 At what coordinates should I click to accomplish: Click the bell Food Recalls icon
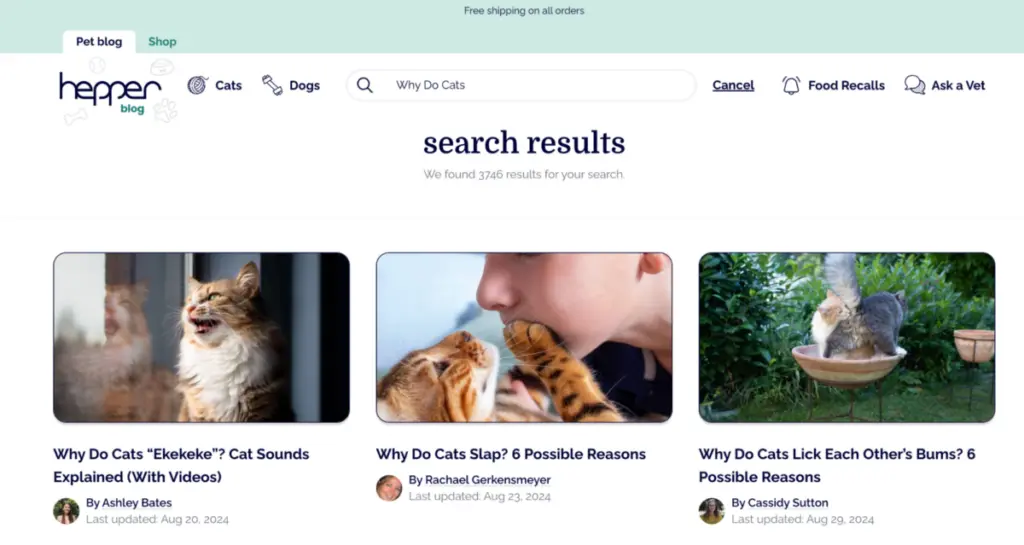coord(791,86)
